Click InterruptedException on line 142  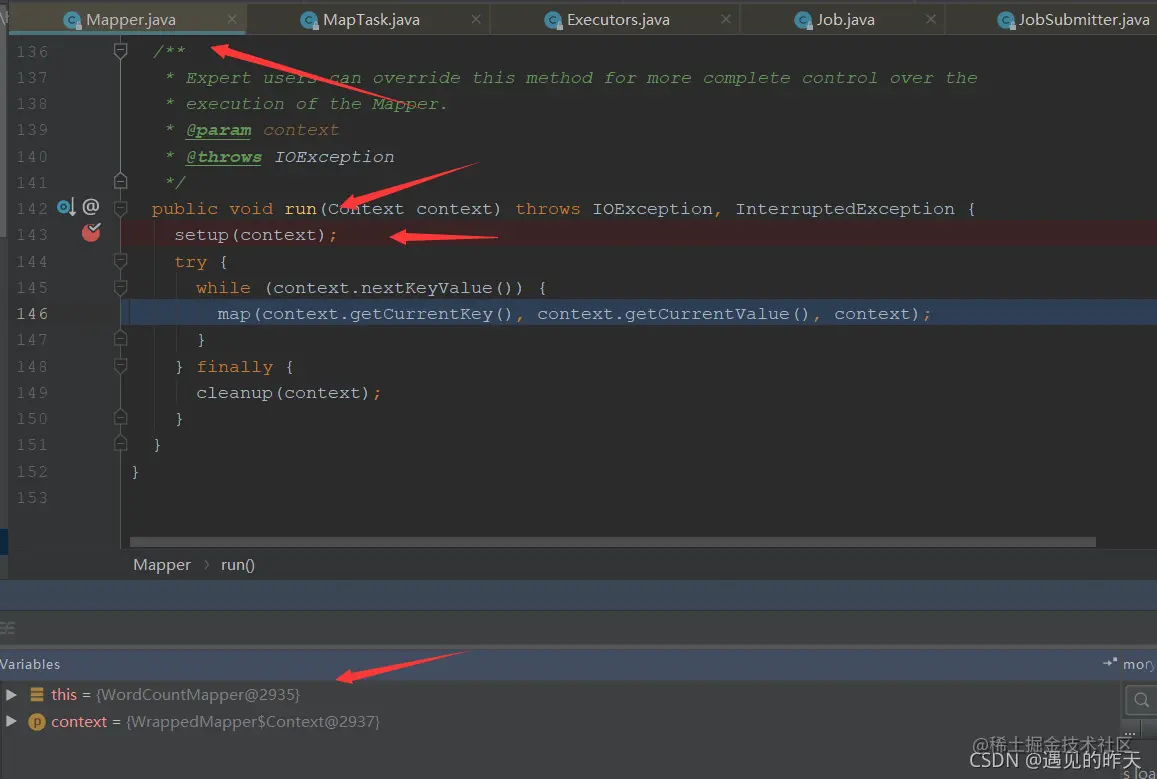845,209
